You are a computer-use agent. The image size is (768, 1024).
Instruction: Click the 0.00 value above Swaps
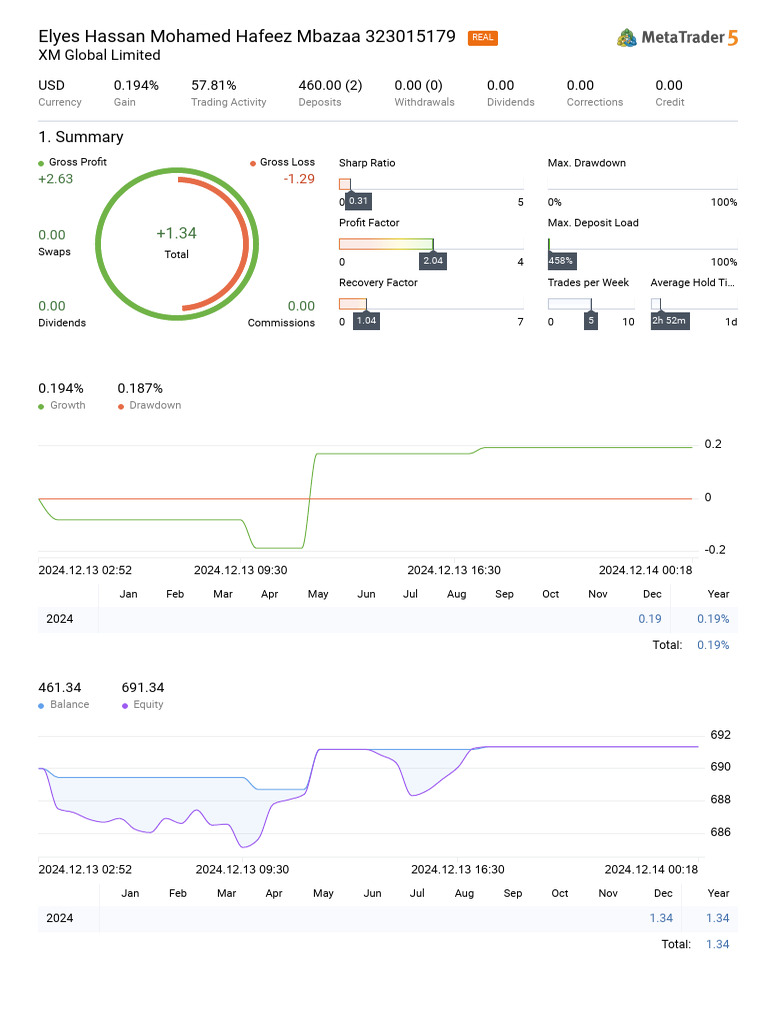pyautogui.click(x=52, y=235)
